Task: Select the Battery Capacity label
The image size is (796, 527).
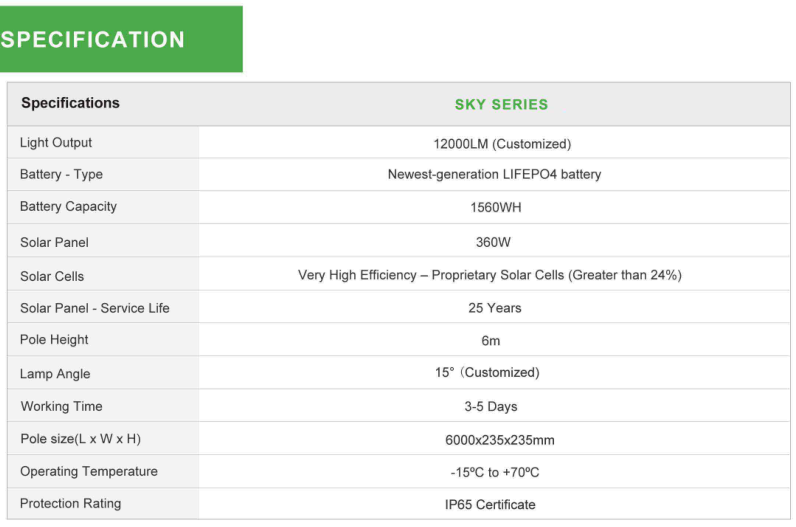Action: tap(69, 207)
